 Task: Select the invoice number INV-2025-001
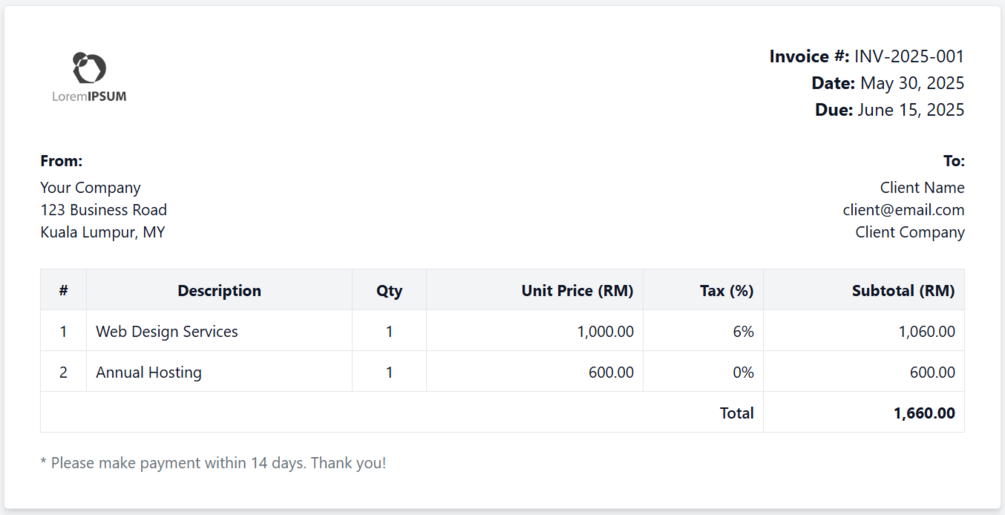909,57
